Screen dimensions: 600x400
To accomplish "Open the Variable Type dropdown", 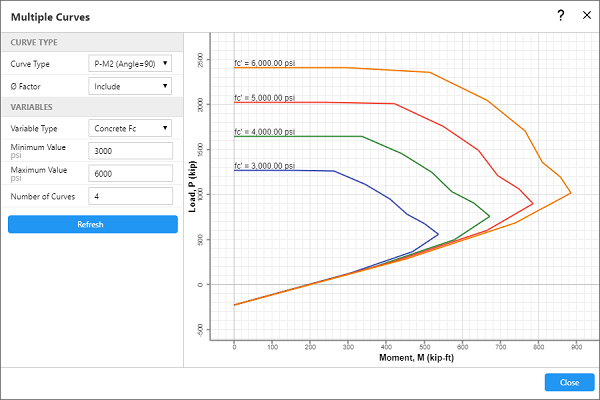I will point(130,128).
